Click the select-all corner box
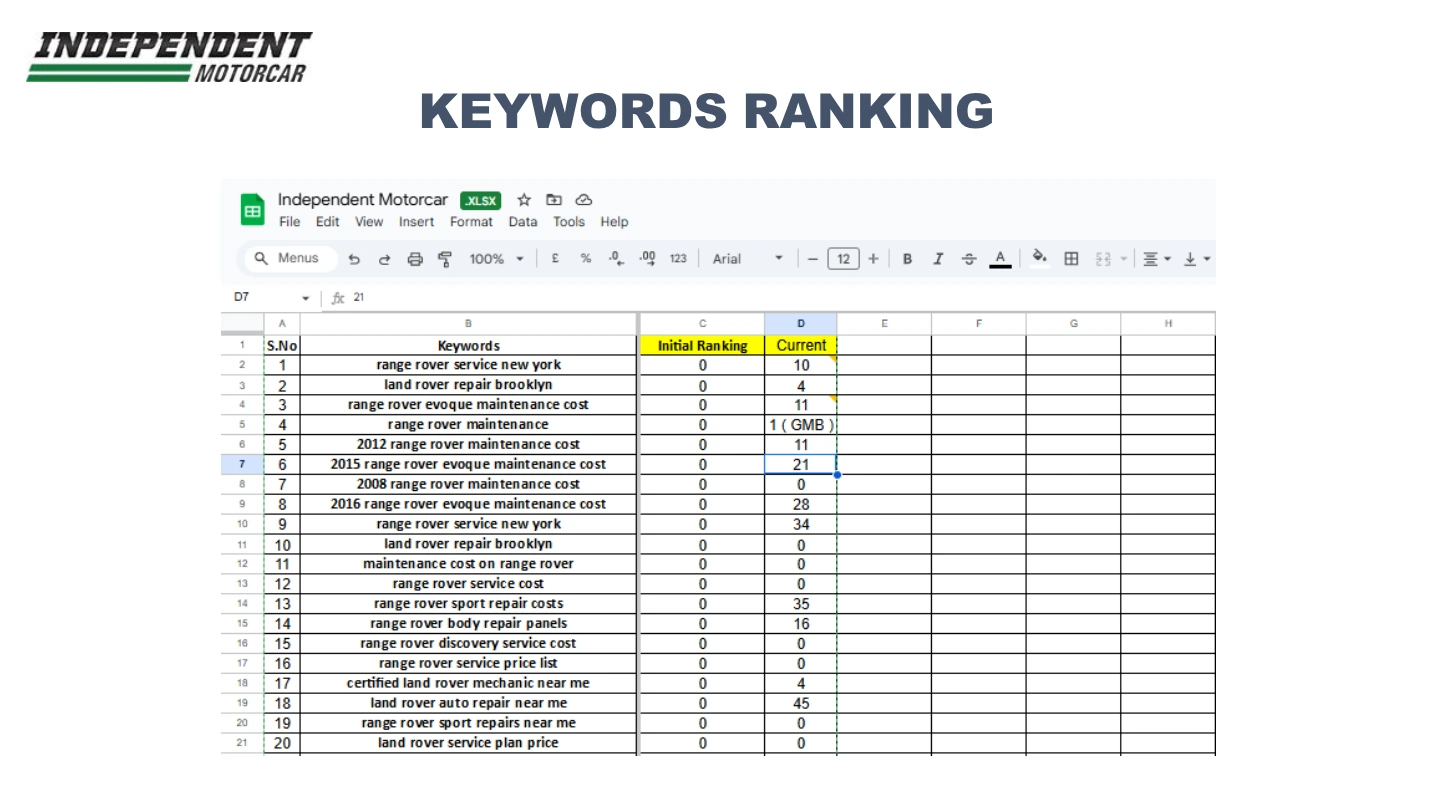The image size is (1440, 810). (242, 324)
